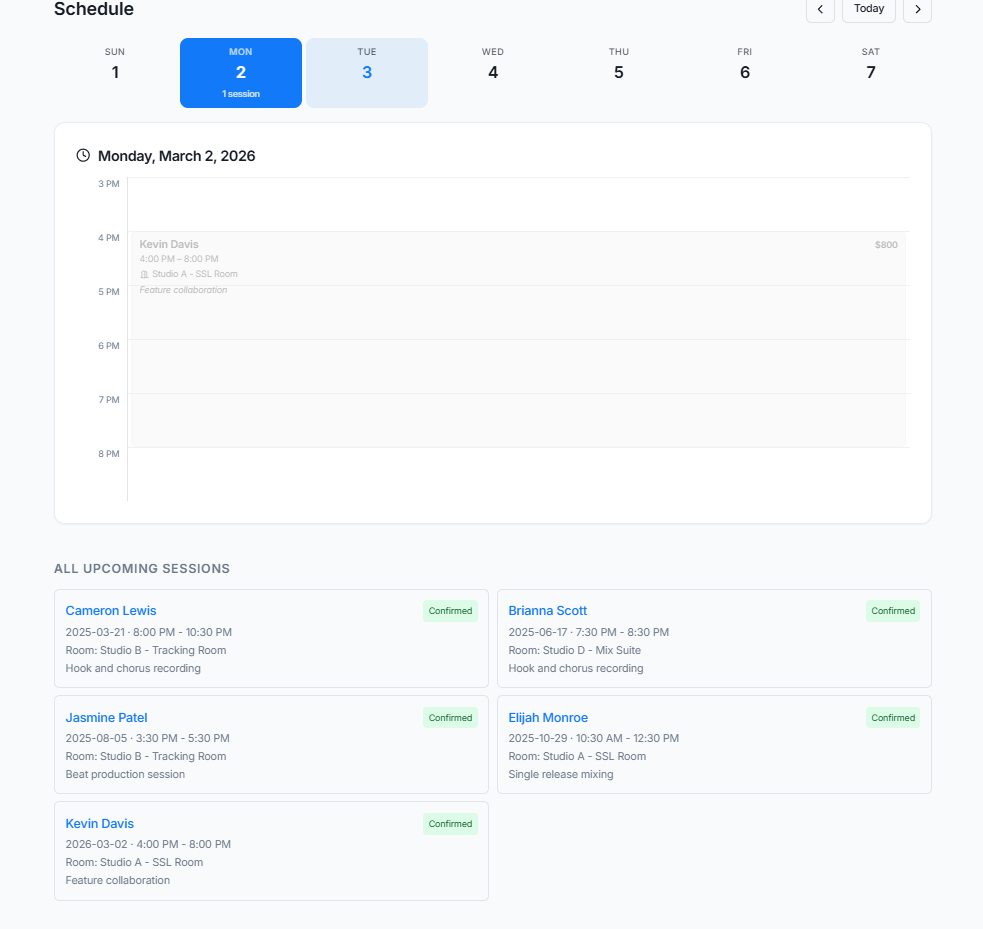
Task: Click Confirmed badge on Jasmine Patel card
Action: click(x=450, y=718)
